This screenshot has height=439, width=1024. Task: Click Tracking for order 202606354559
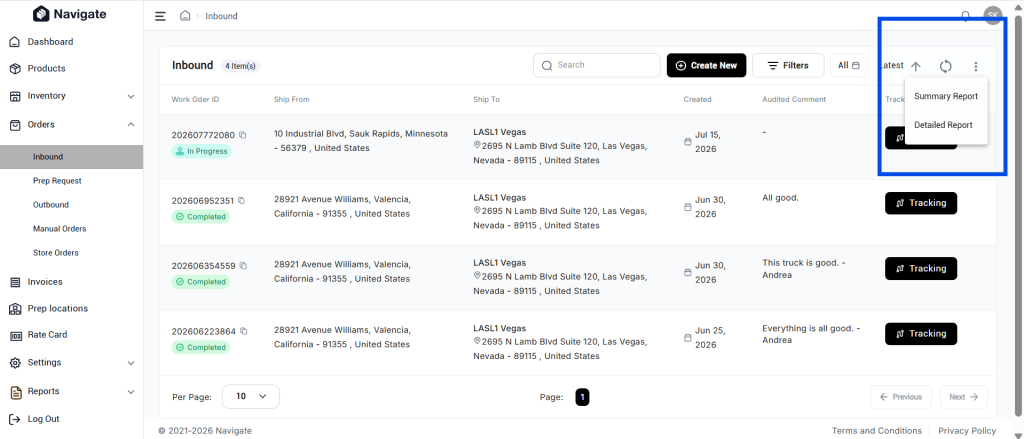[921, 268]
